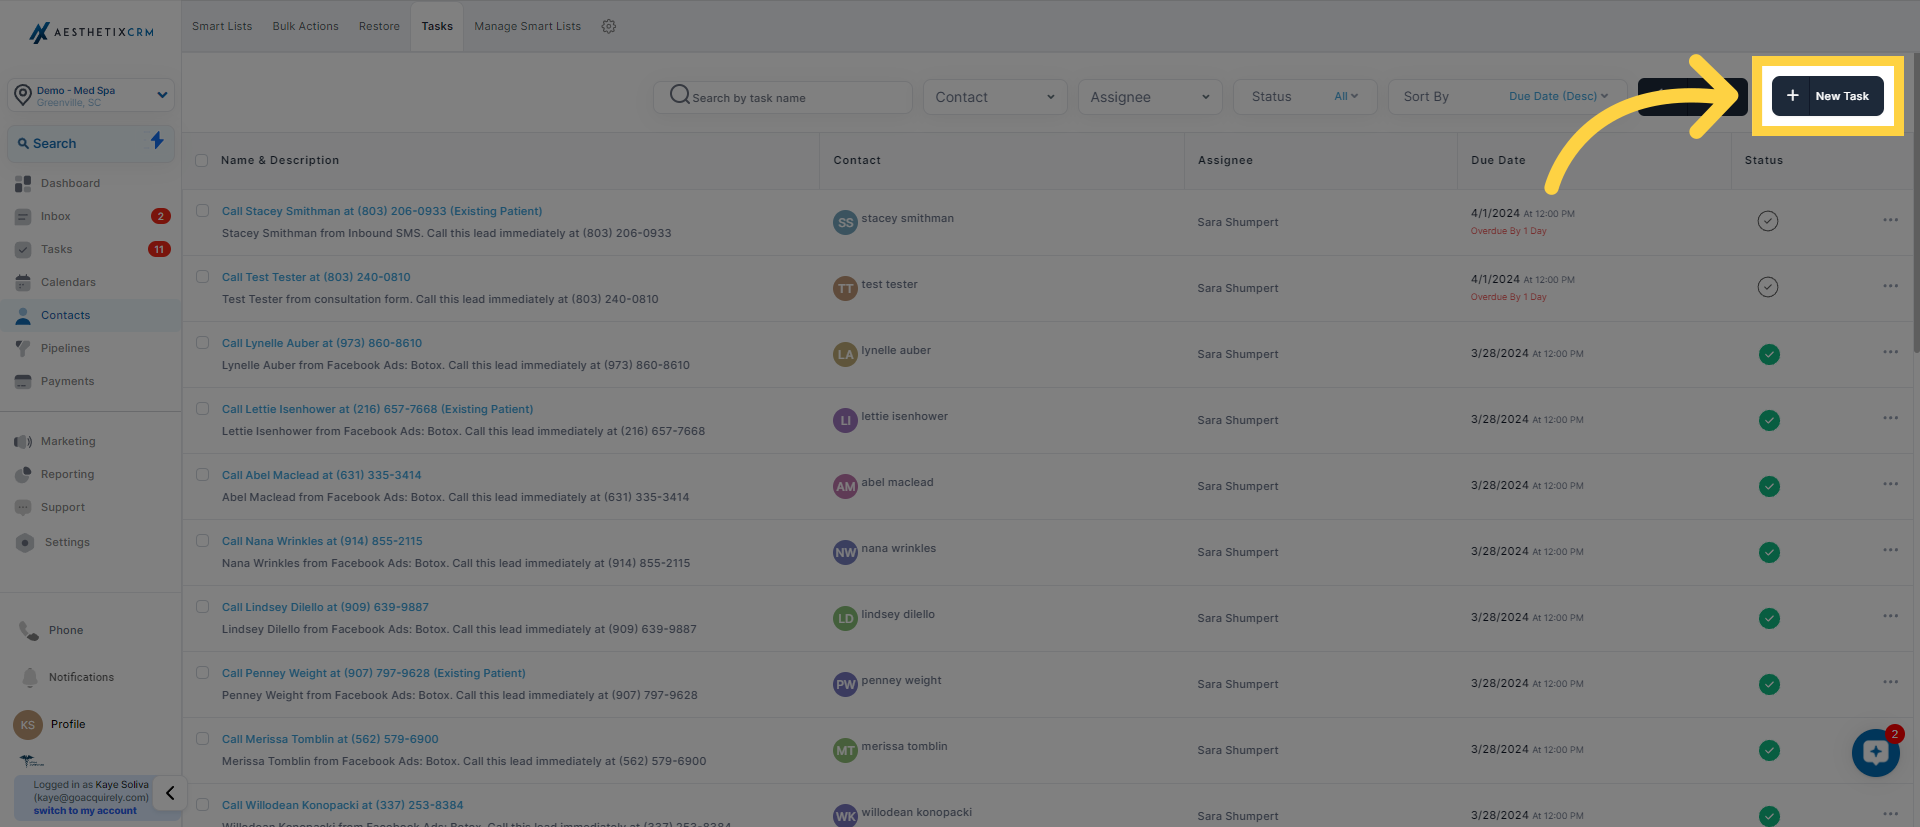Open the Manage Smart Lists tab
Screen dimensions: 1920x827
tap(527, 26)
